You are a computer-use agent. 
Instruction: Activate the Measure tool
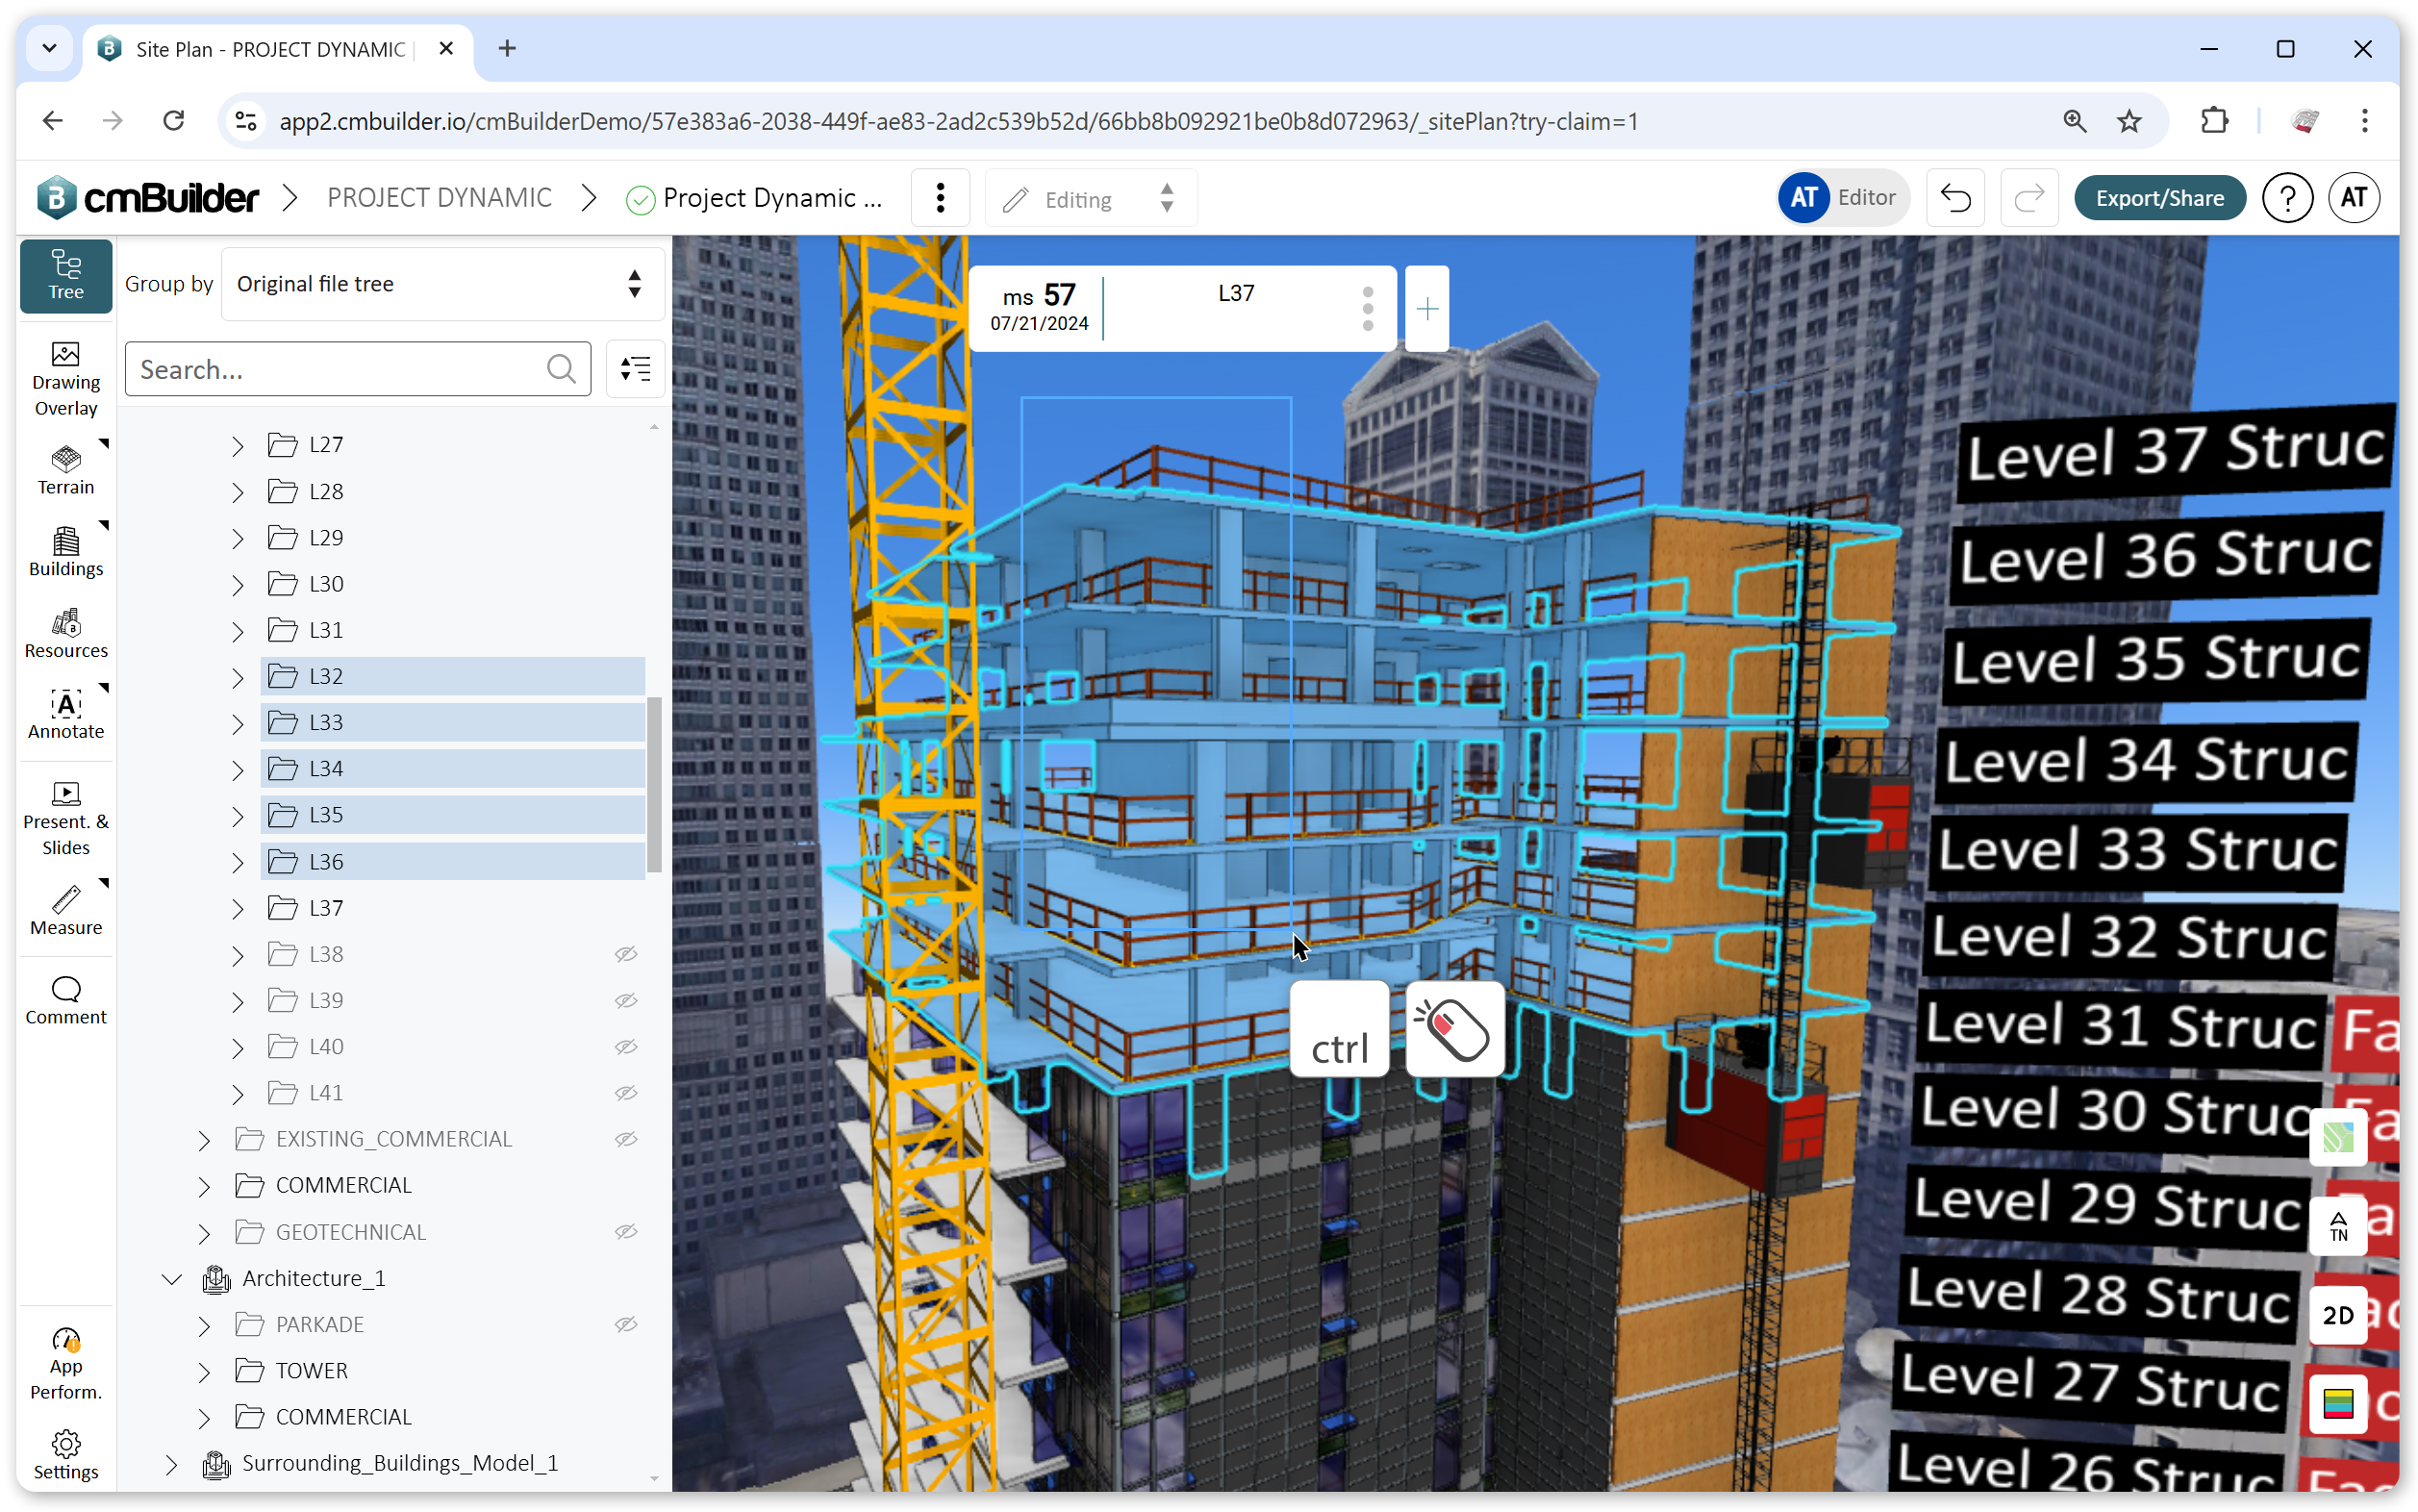click(66, 910)
